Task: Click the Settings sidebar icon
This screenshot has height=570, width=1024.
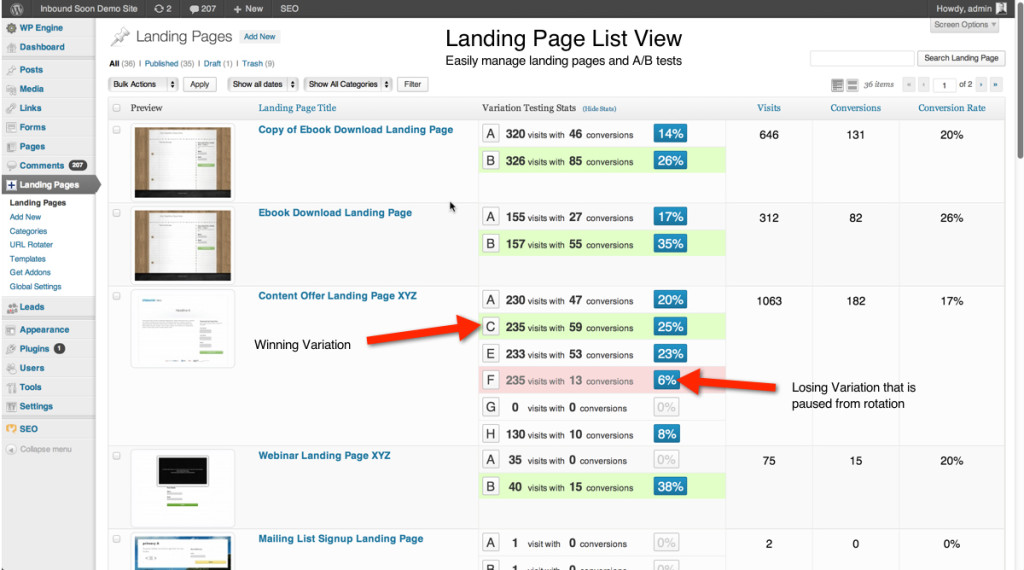Action: (11, 406)
